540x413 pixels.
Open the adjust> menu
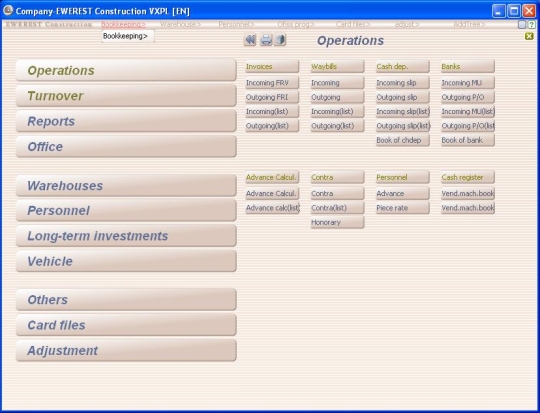click(407, 24)
